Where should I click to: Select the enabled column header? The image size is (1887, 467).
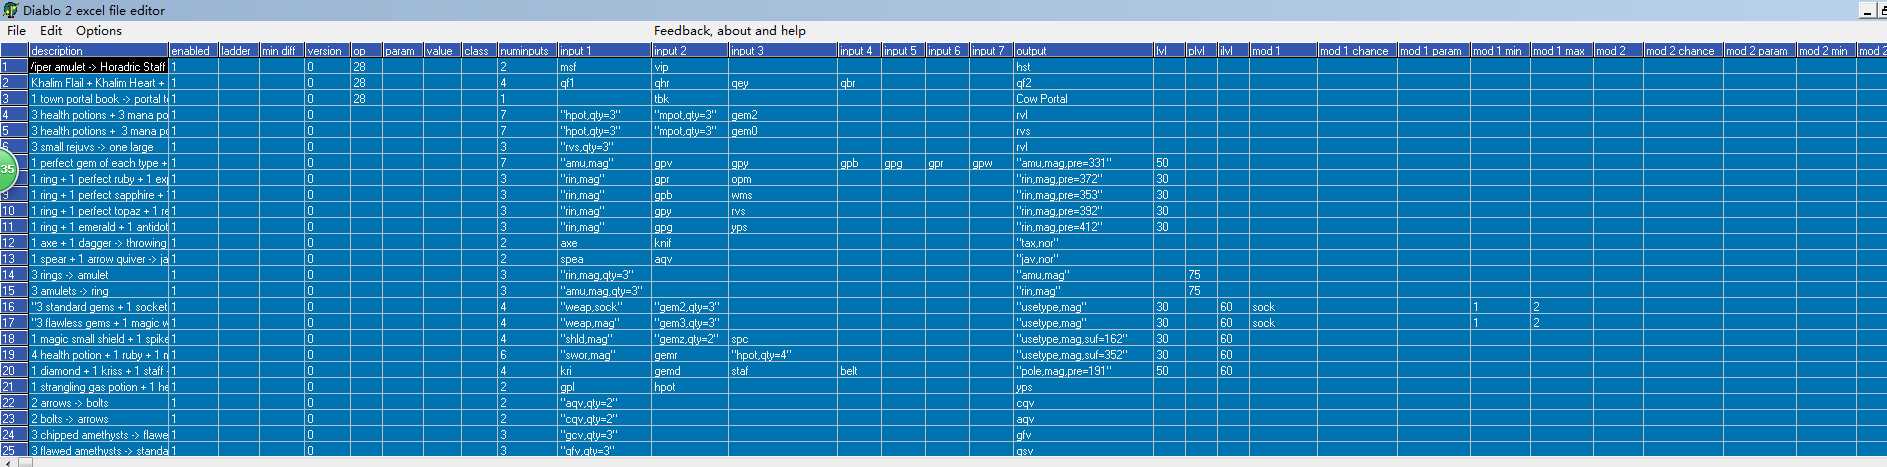[193, 50]
